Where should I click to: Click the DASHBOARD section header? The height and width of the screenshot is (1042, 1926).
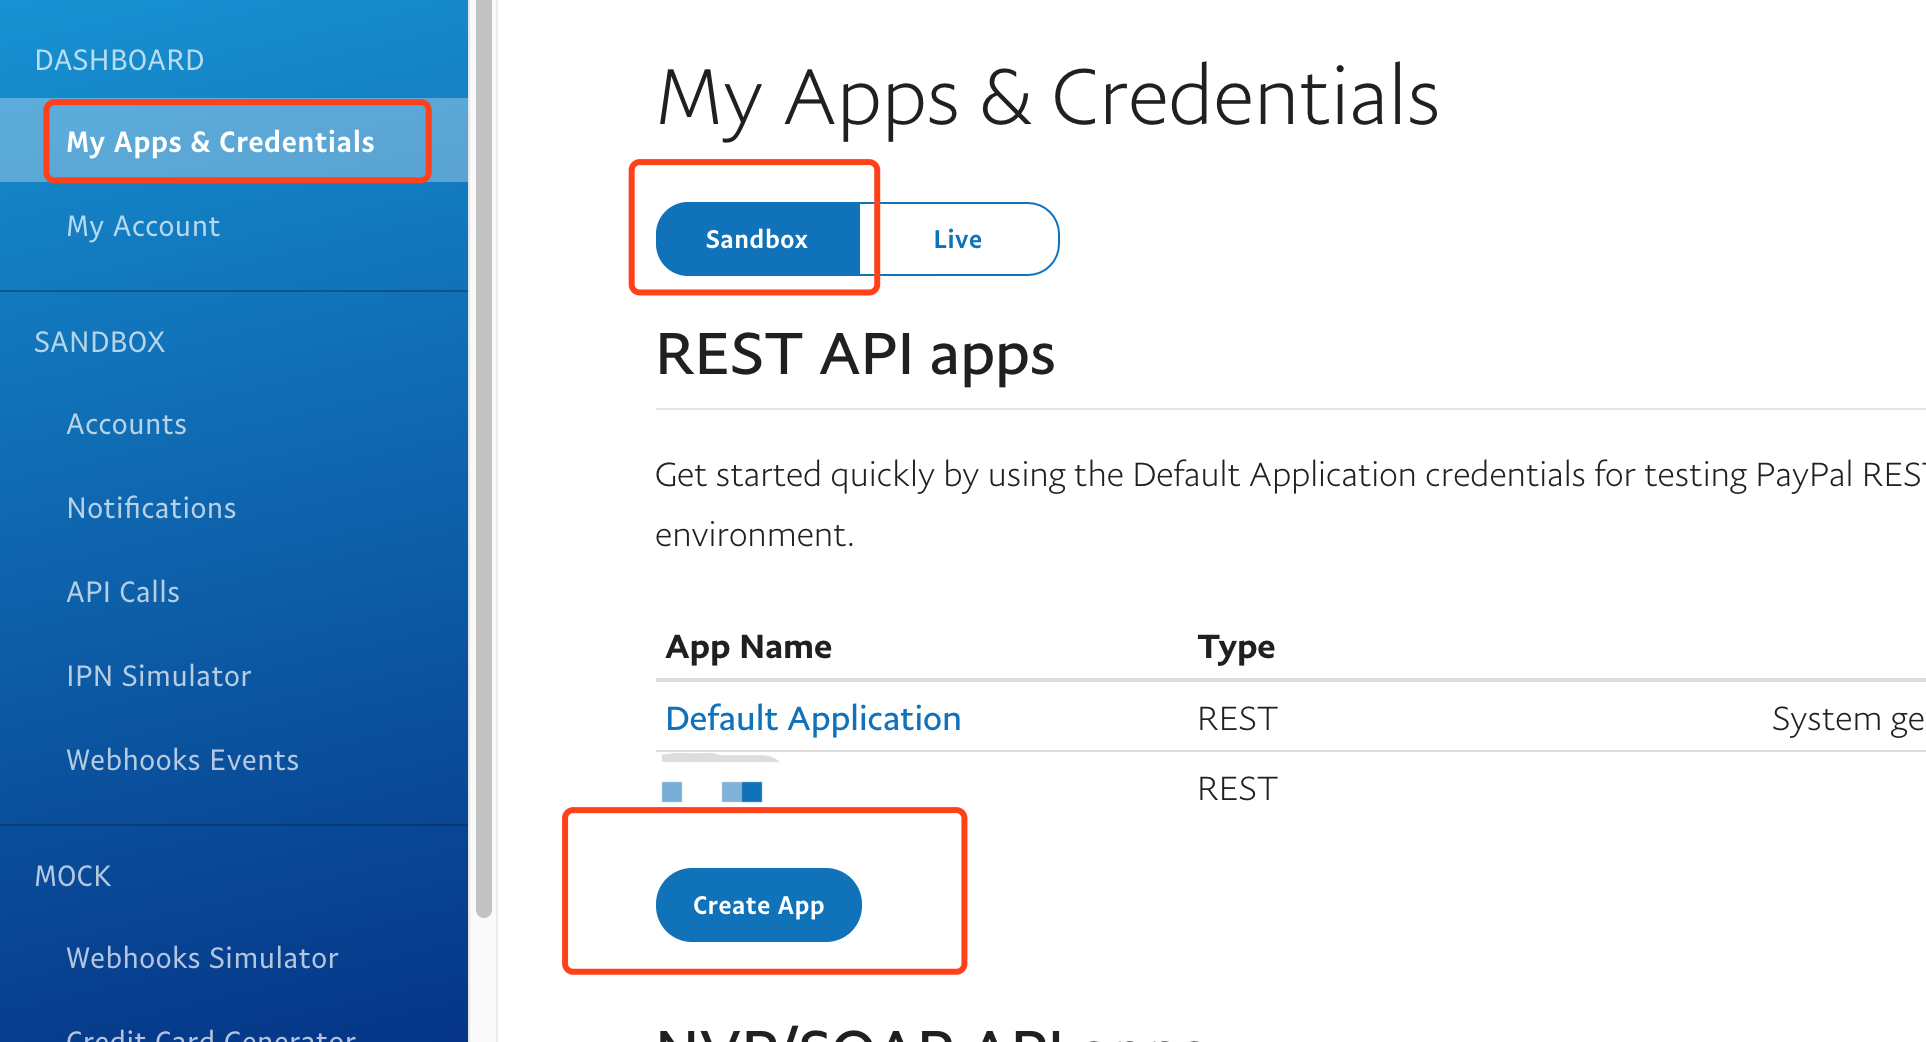pos(119,60)
